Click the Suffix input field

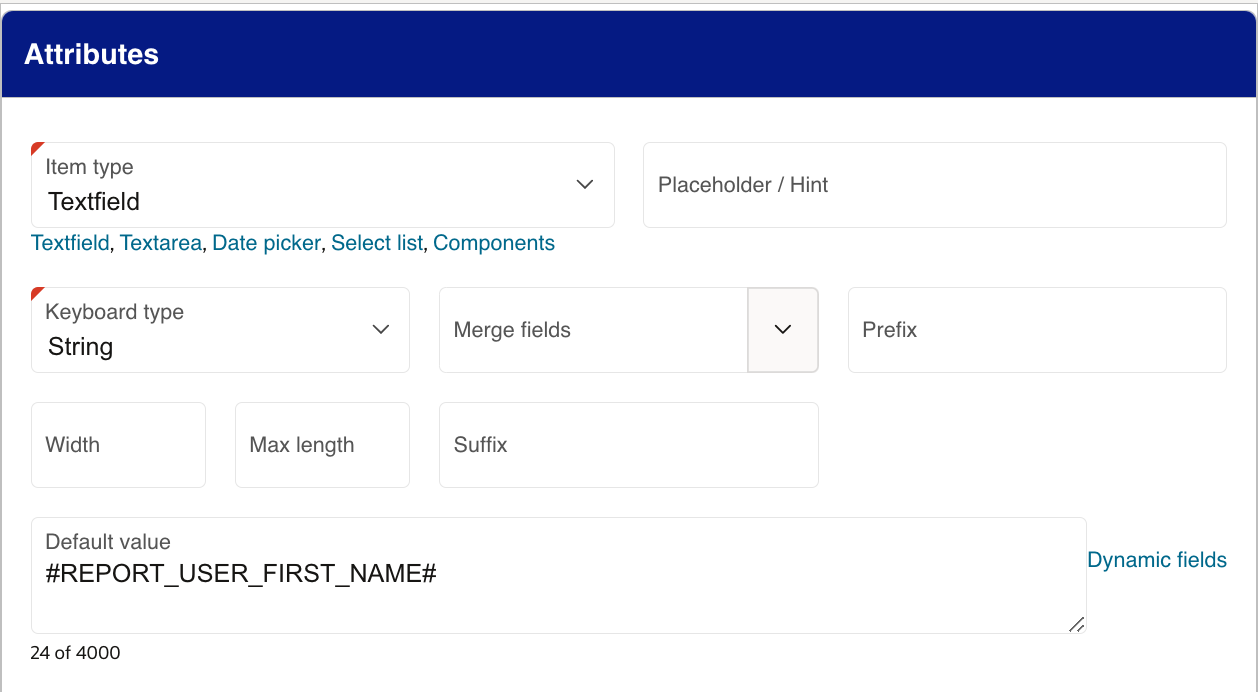click(628, 445)
